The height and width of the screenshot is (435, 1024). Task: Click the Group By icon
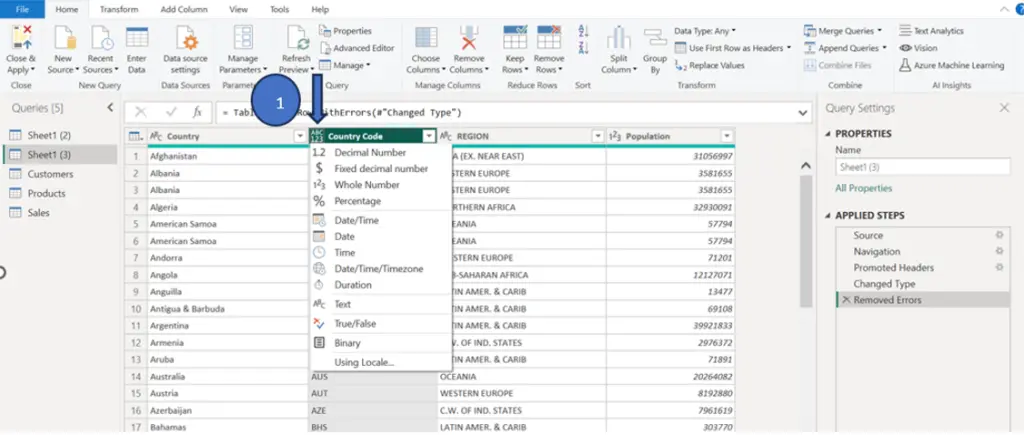[654, 38]
